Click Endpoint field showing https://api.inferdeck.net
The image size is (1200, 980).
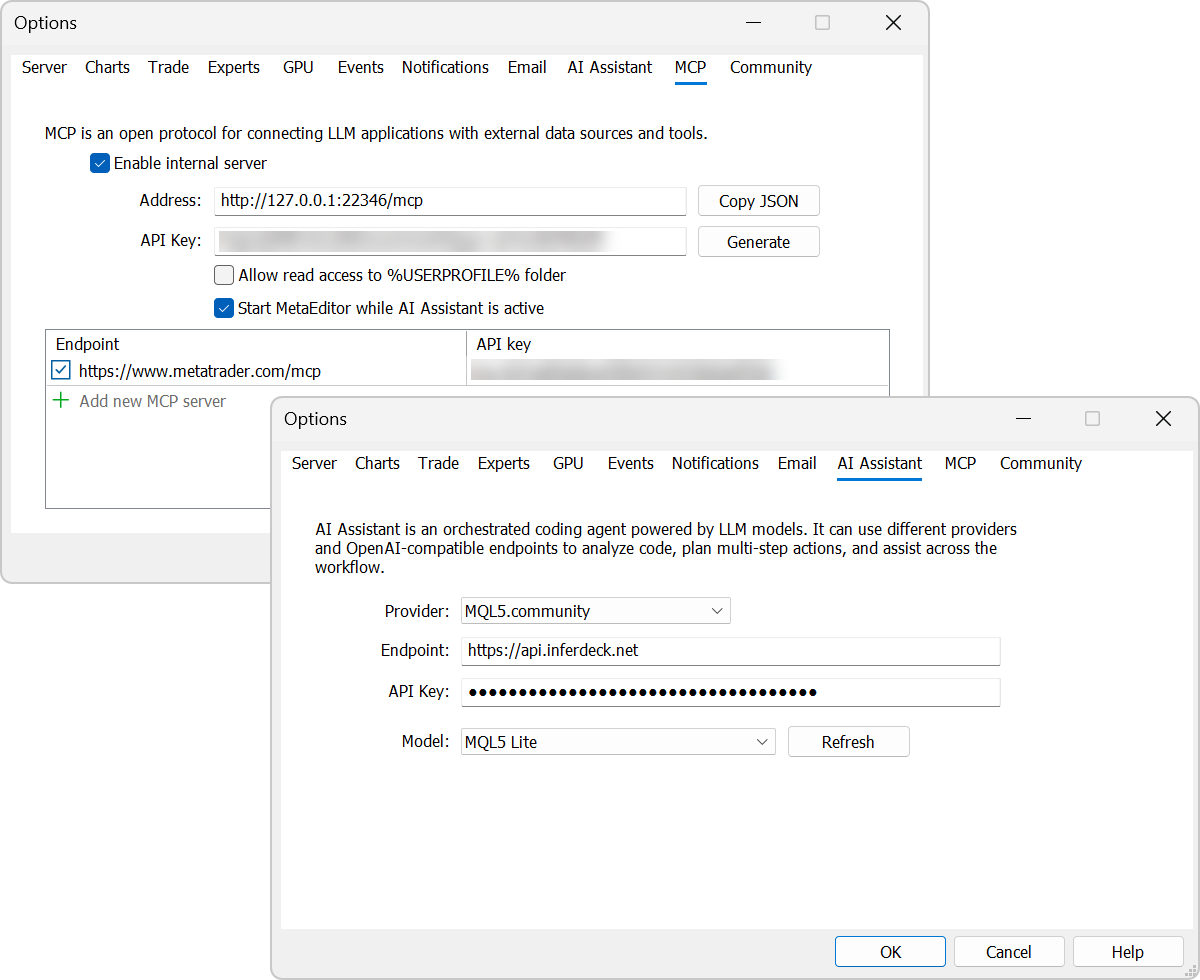tap(730, 651)
